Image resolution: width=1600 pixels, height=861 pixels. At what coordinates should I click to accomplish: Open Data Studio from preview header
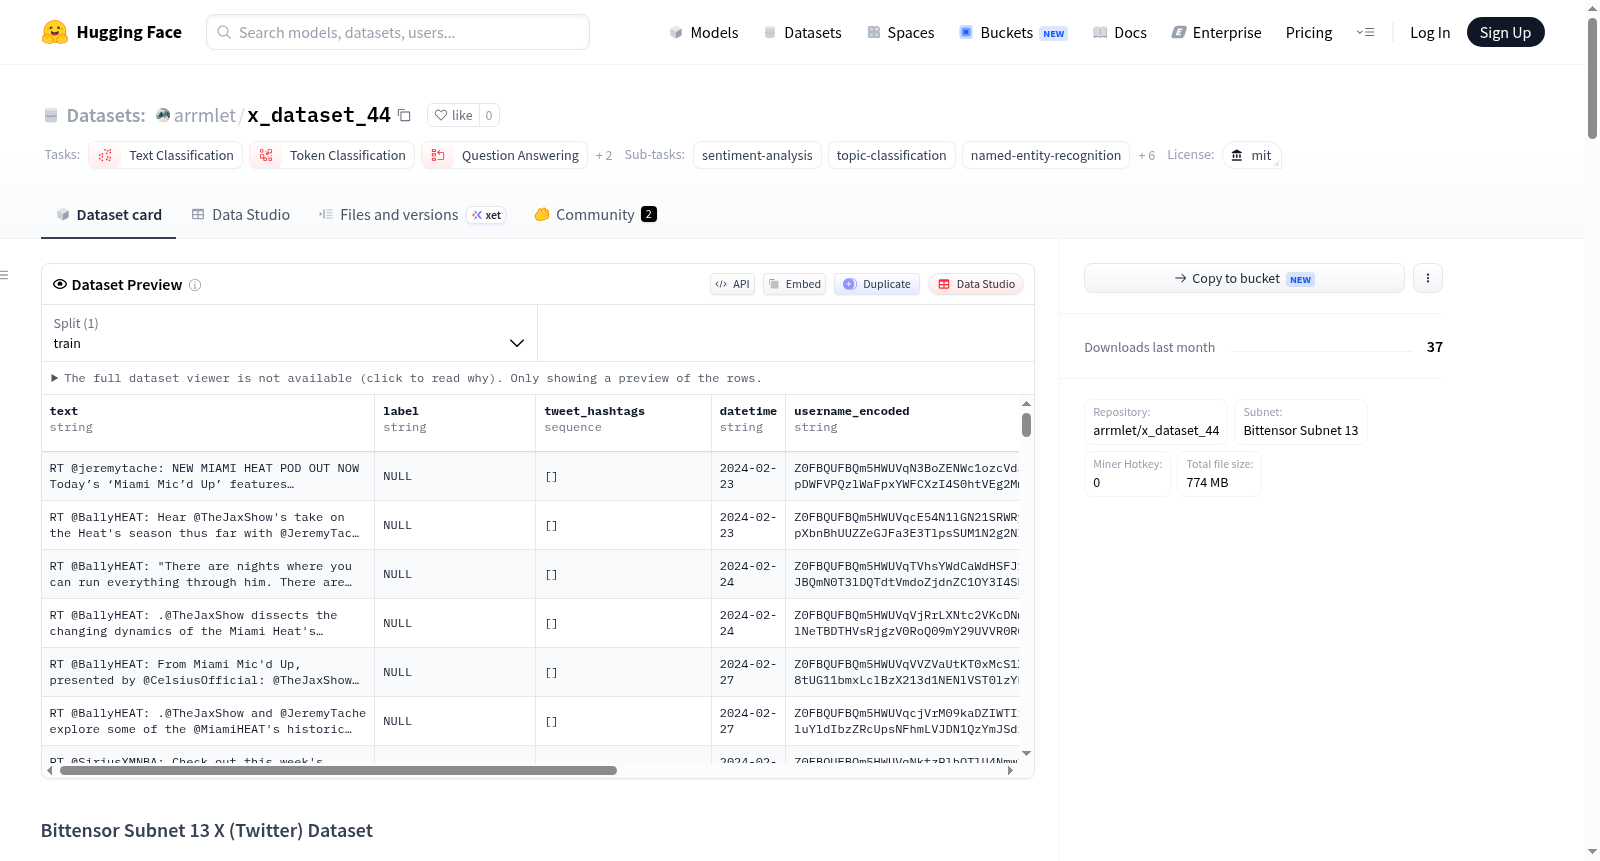point(976,284)
